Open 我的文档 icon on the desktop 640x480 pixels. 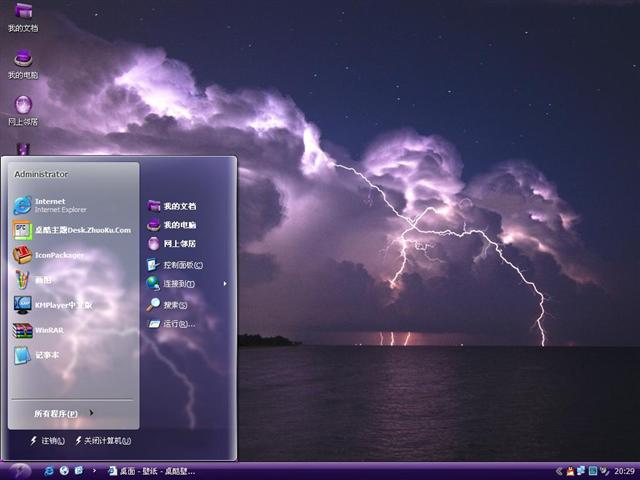pos(23,15)
